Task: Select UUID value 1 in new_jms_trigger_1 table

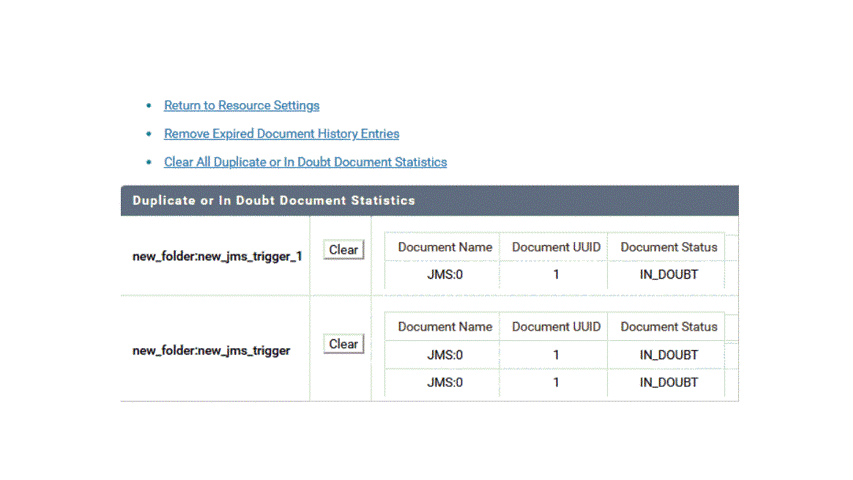Action: pos(556,275)
